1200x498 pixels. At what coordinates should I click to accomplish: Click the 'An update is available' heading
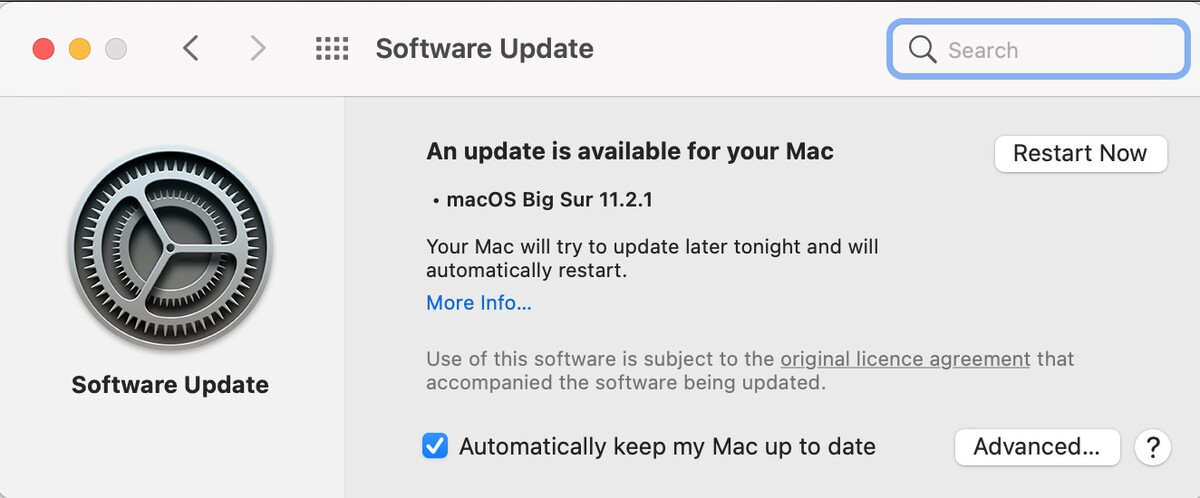(630, 152)
